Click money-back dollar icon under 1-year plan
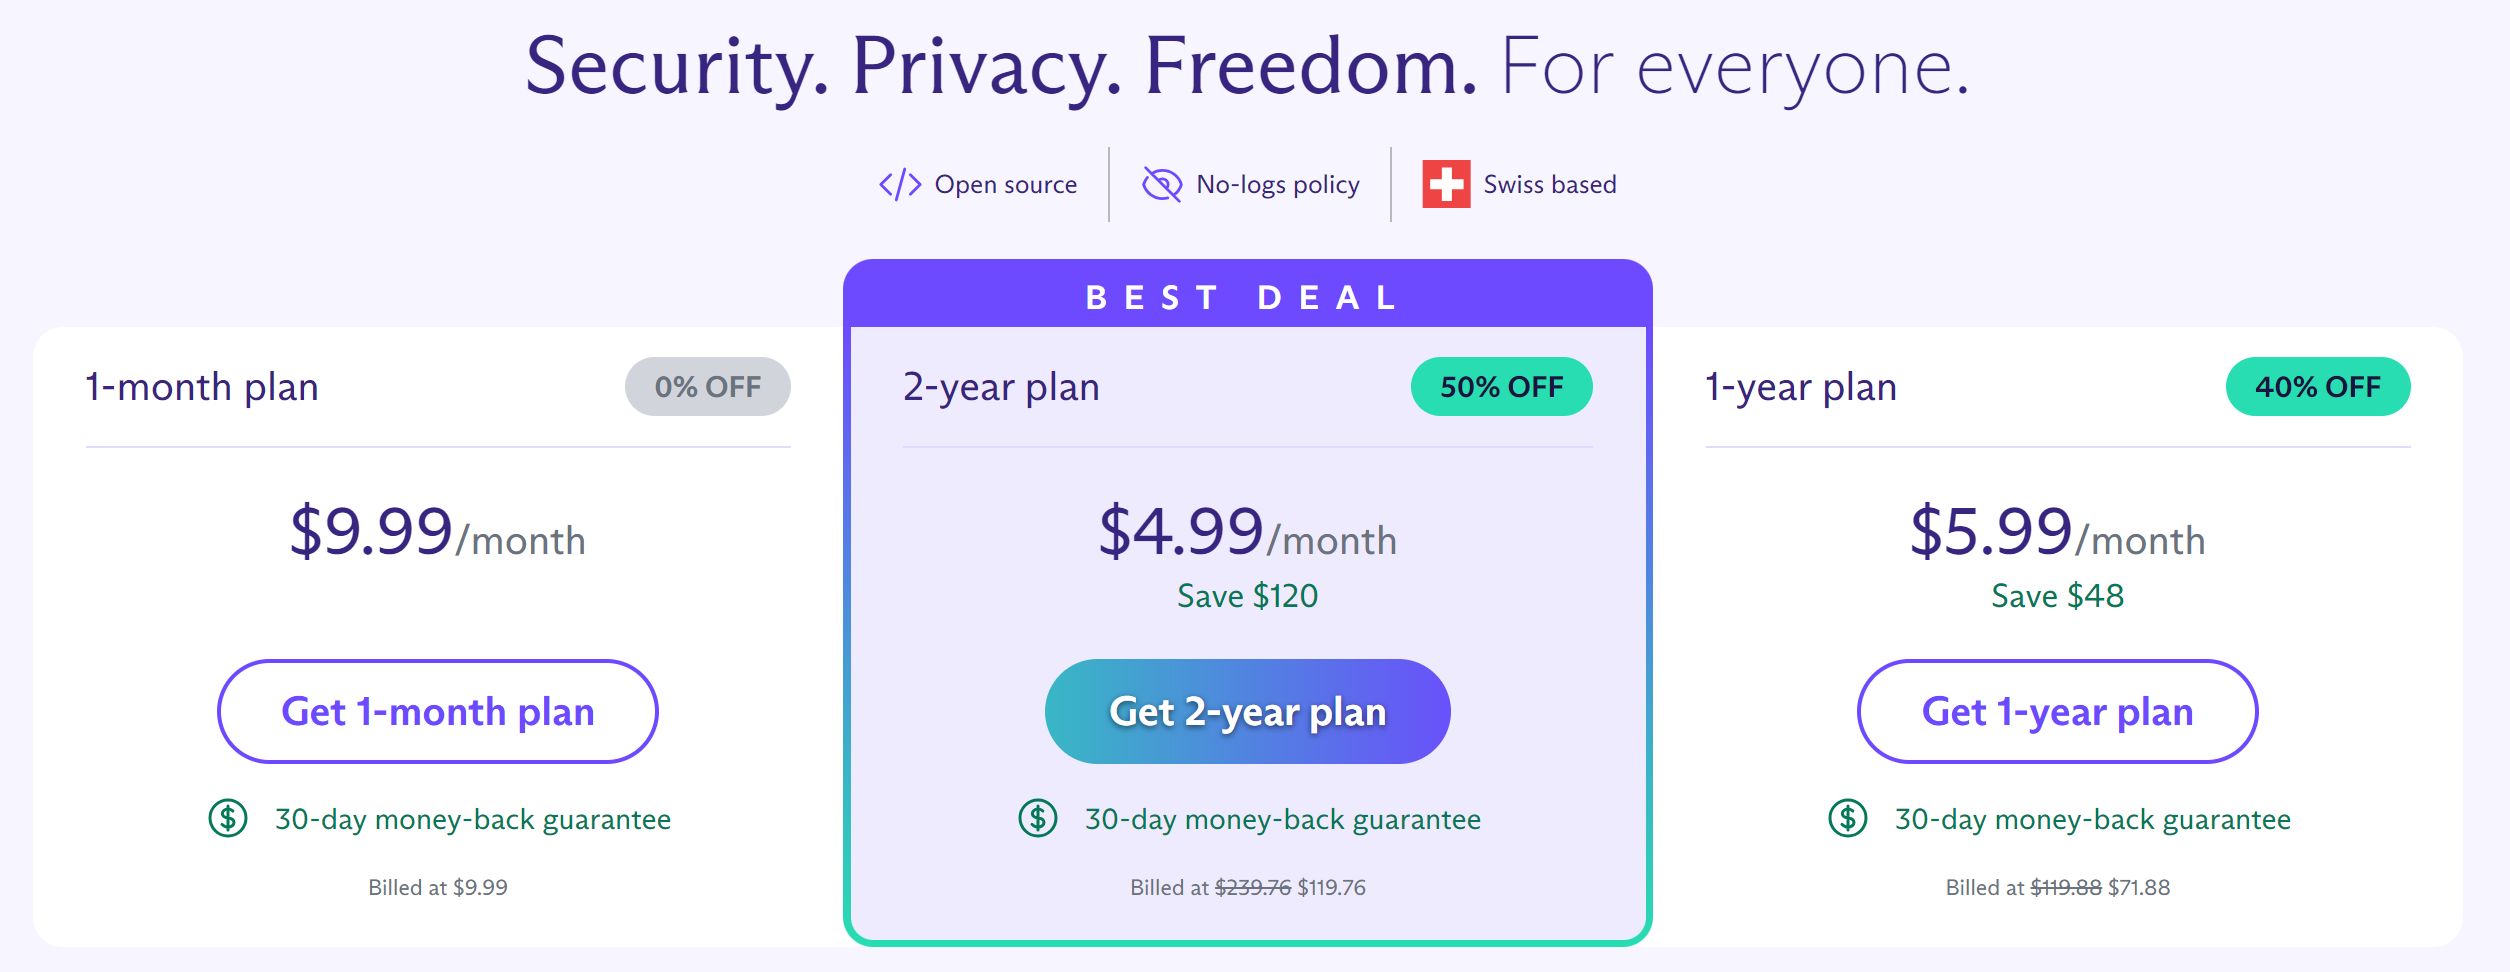Viewport: 2510px width, 972px height. 1848,819
